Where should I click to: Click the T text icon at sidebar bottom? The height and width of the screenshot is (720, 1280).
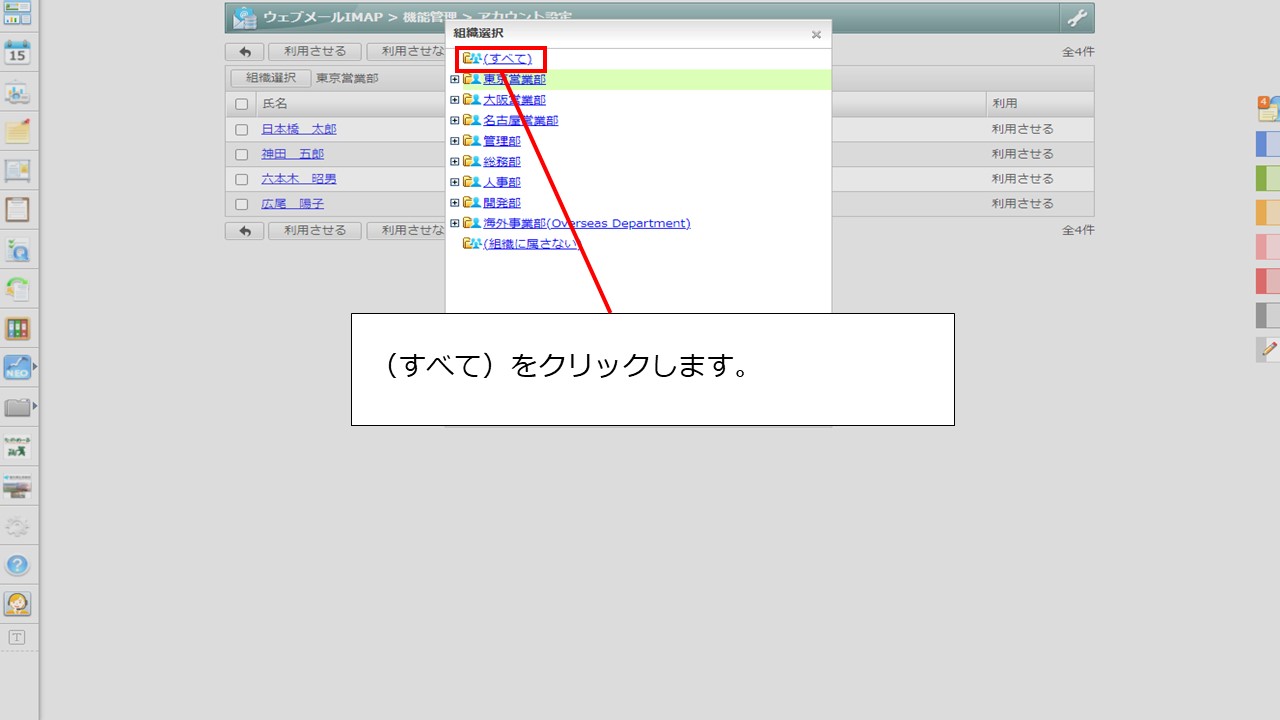pyautogui.click(x=19, y=637)
